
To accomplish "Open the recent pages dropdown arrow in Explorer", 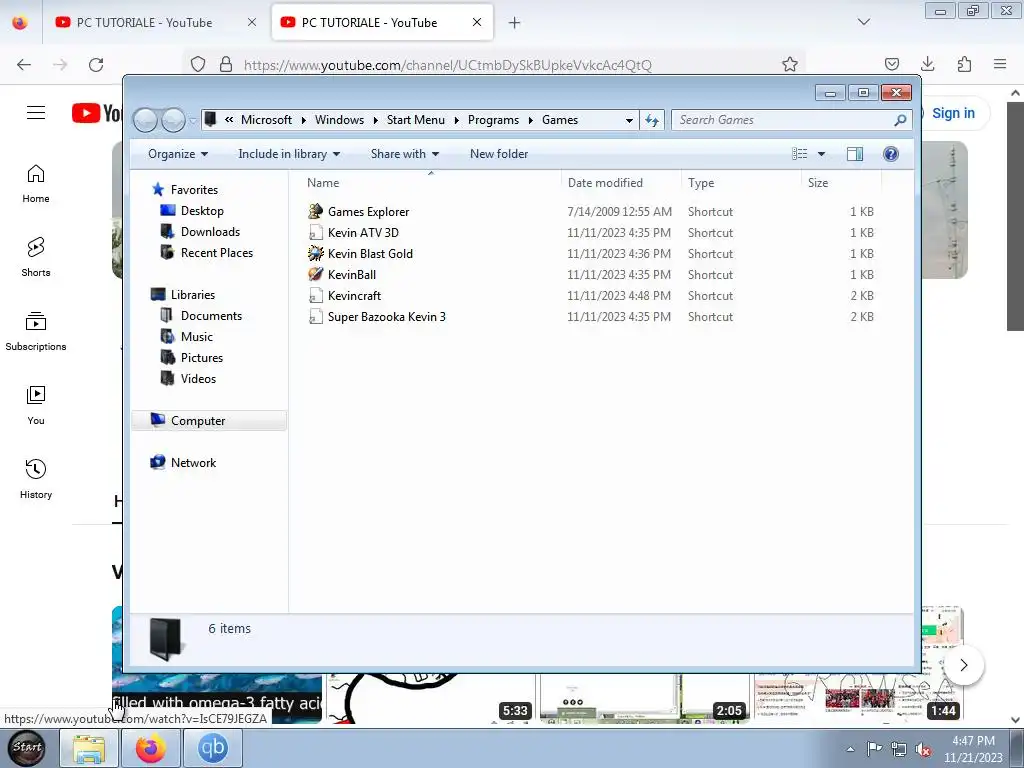I will pyautogui.click(x=193, y=121).
